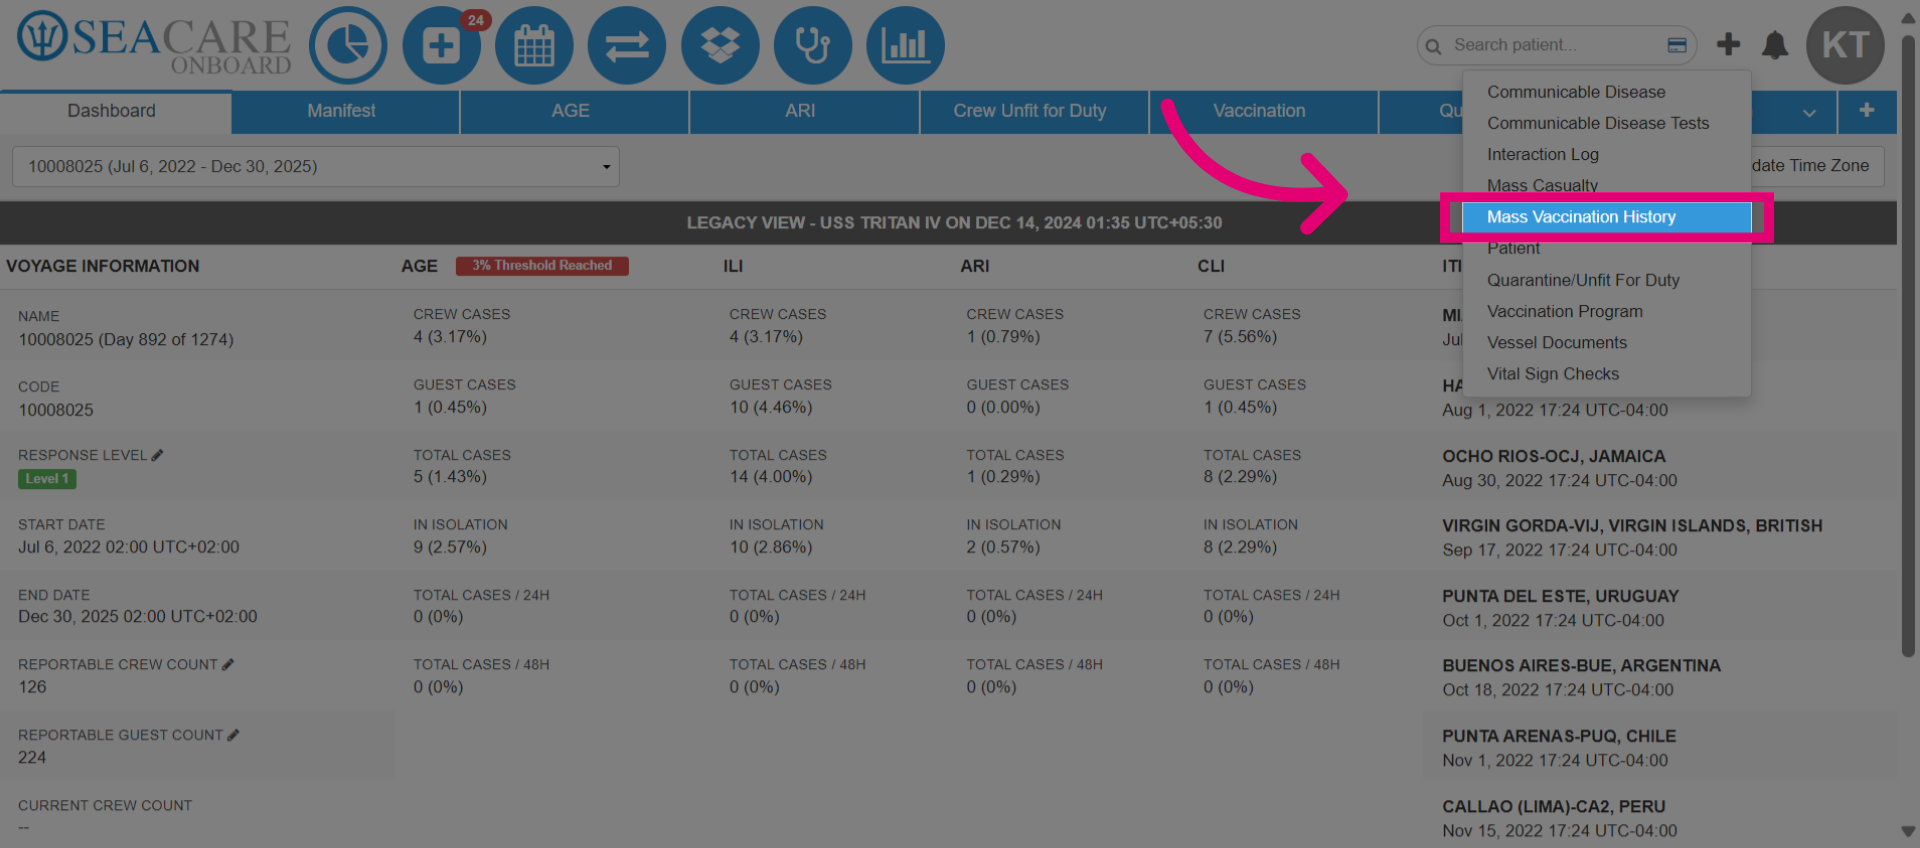Select Interaction Log menu item
The height and width of the screenshot is (848, 1920).
1606,154
